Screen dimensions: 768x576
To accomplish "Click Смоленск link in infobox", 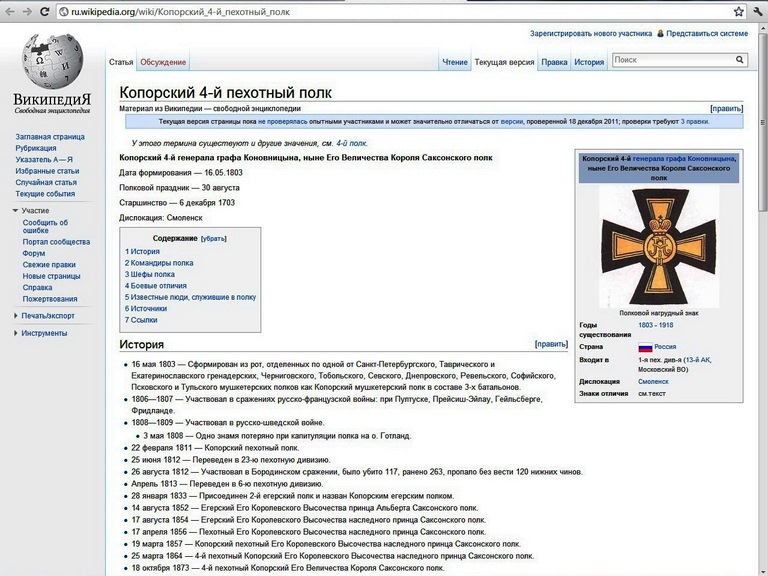I will 653,382.
